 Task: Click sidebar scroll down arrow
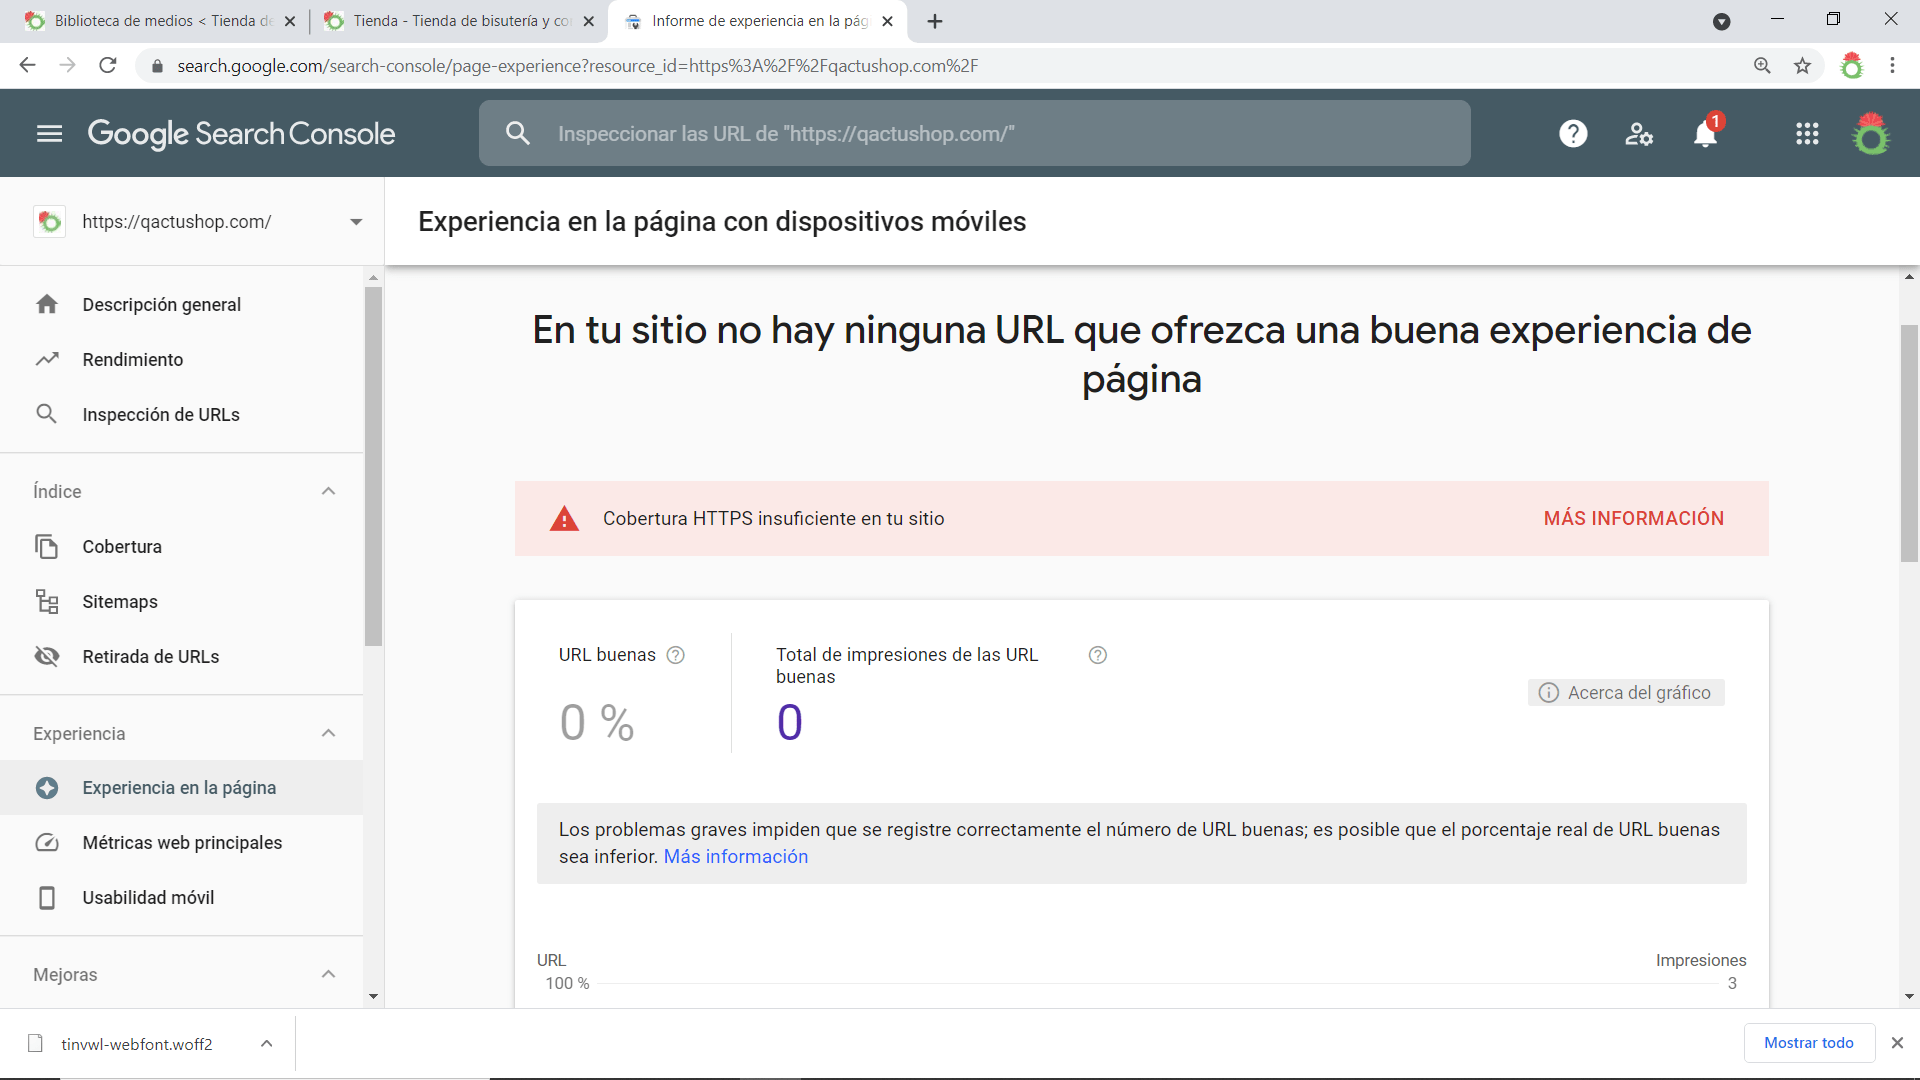(x=373, y=996)
